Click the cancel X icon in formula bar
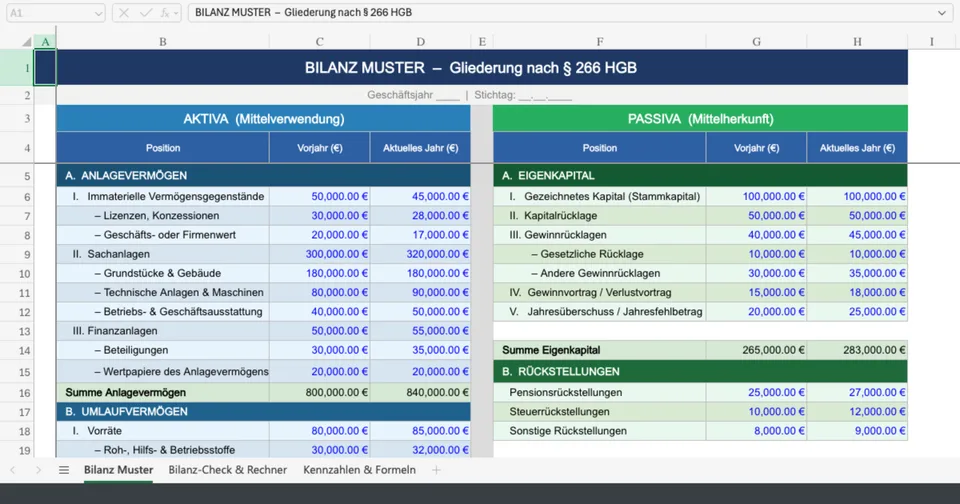960x504 pixels. (124, 13)
